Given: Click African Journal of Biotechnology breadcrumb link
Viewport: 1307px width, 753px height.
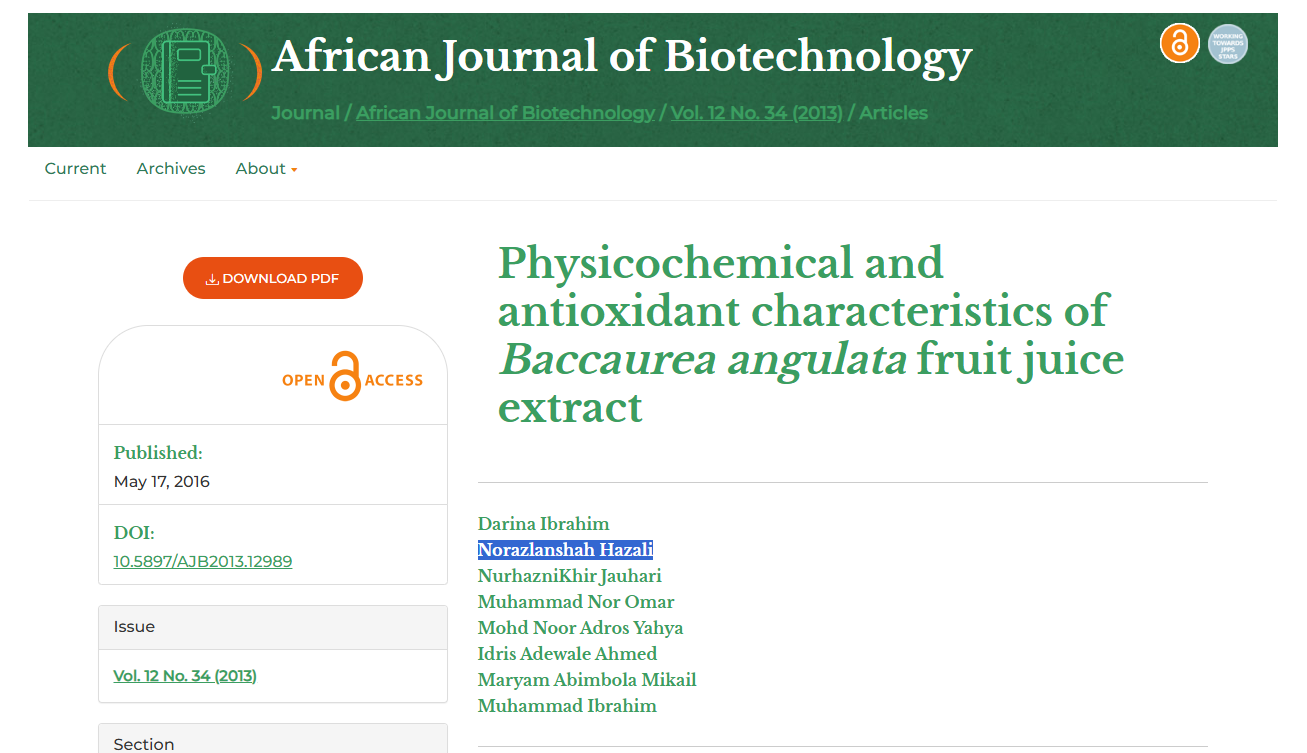Looking at the screenshot, I should click(x=505, y=113).
